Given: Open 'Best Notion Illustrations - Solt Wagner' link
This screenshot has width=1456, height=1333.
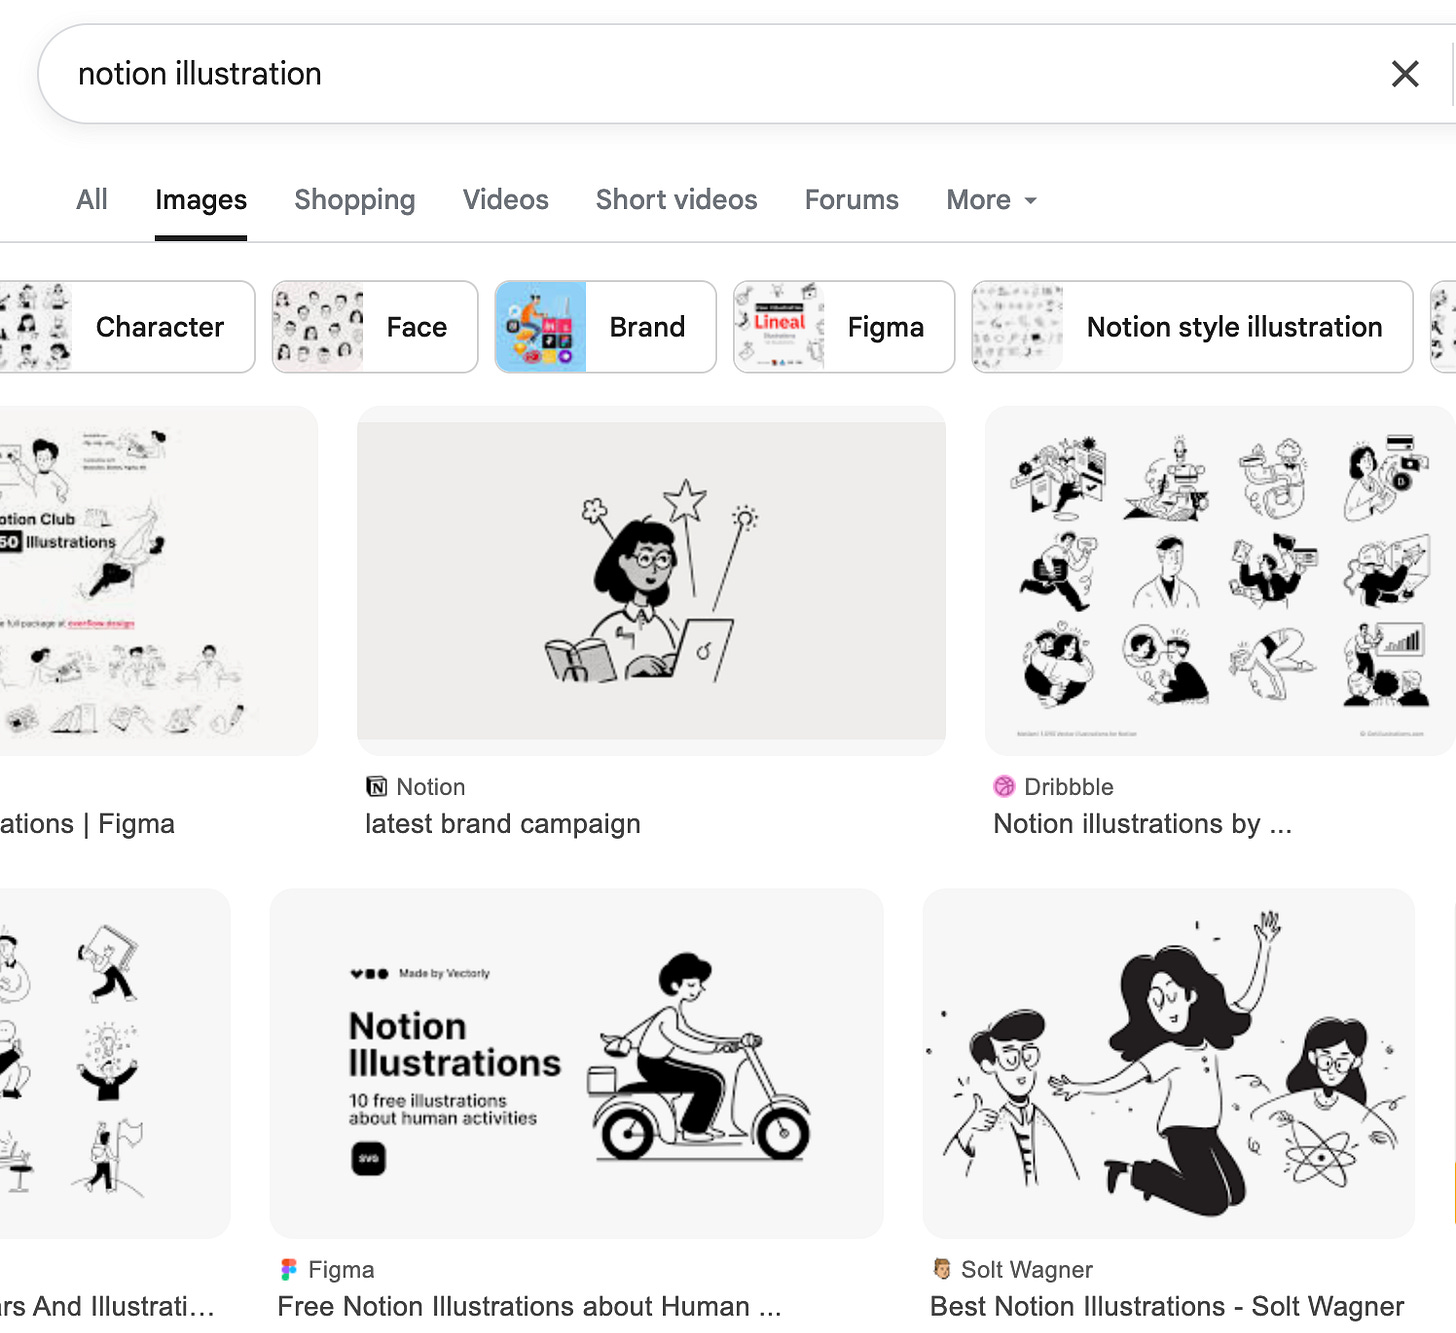Looking at the screenshot, I should (x=1167, y=1306).
